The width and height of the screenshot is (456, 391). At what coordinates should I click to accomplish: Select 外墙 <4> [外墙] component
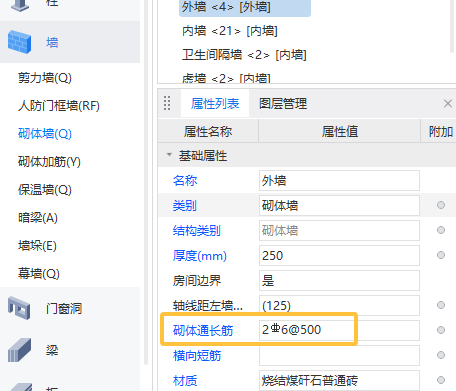pyautogui.click(x=245, y=7)
